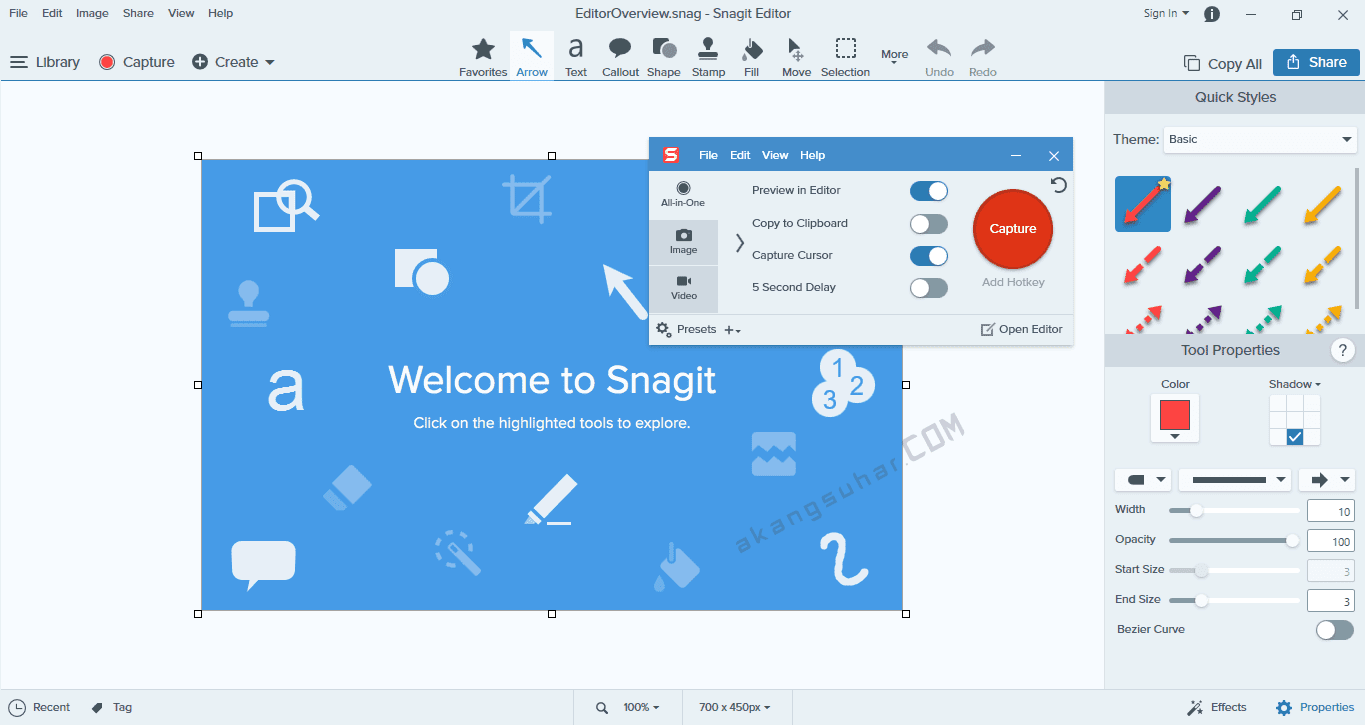1365x725 pixels.
Task: Click the red Capture record icon
Action: (107, 62)
